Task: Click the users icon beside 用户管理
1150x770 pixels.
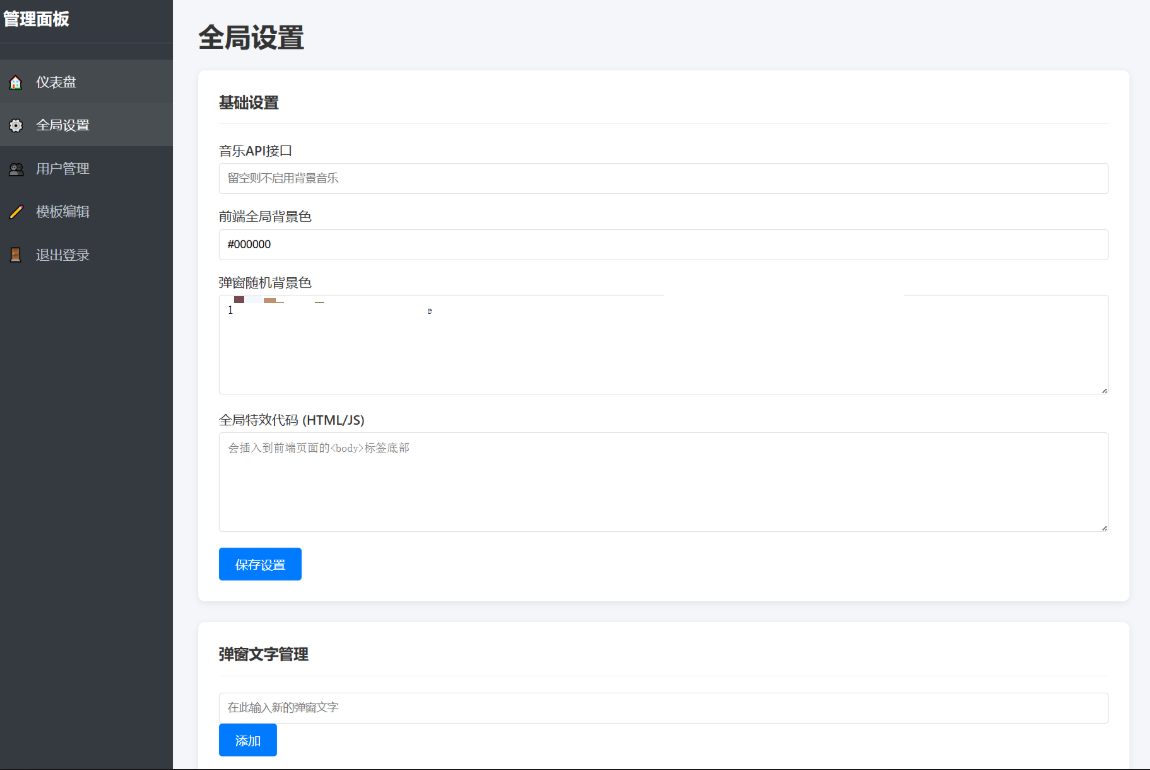Action: [16, 169]
